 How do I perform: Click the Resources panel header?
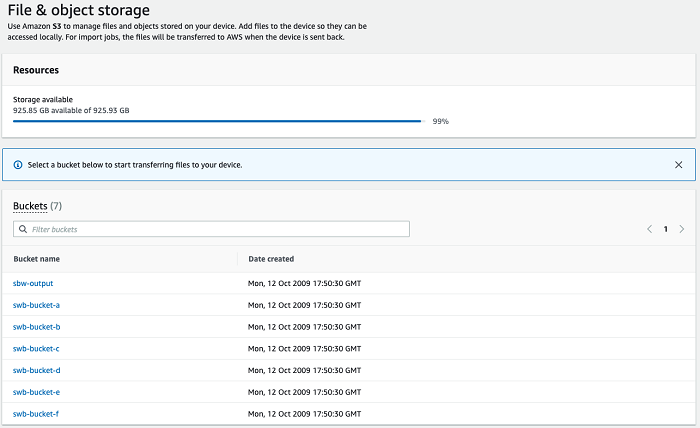pos(36,71)
